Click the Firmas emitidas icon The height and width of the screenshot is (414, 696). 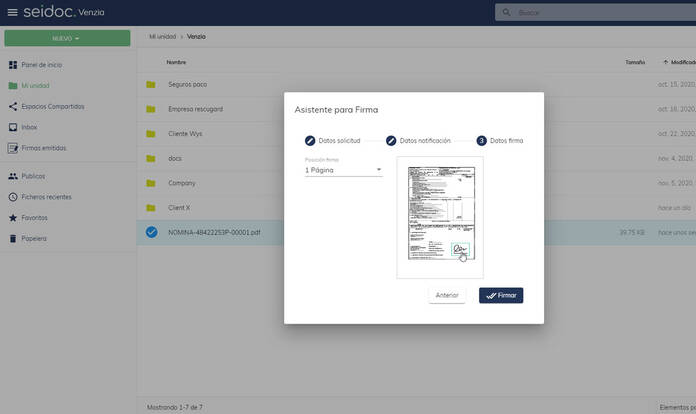click(13, 148)
